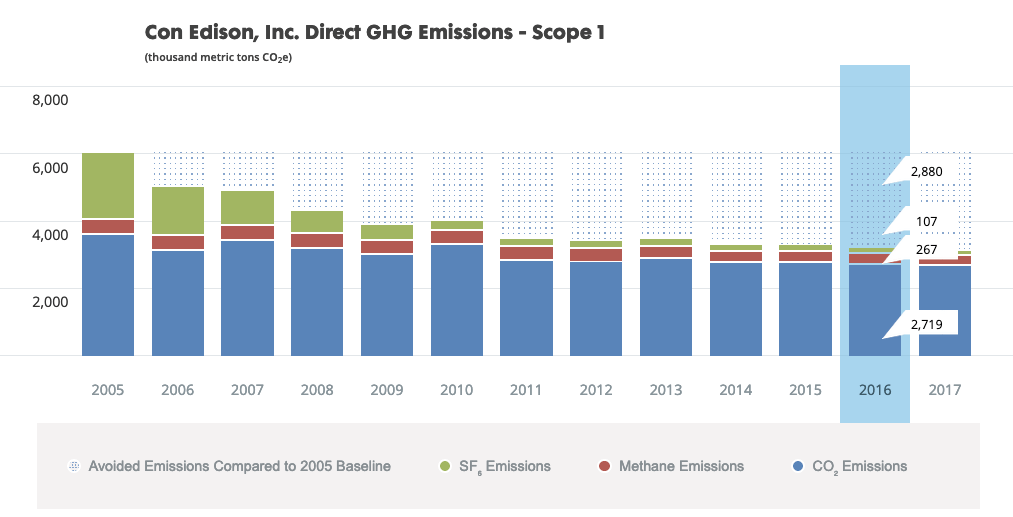Click the 2017 x-axis label
The height and width of the screenshot is (517, 1013).
[x=945, y=390]
